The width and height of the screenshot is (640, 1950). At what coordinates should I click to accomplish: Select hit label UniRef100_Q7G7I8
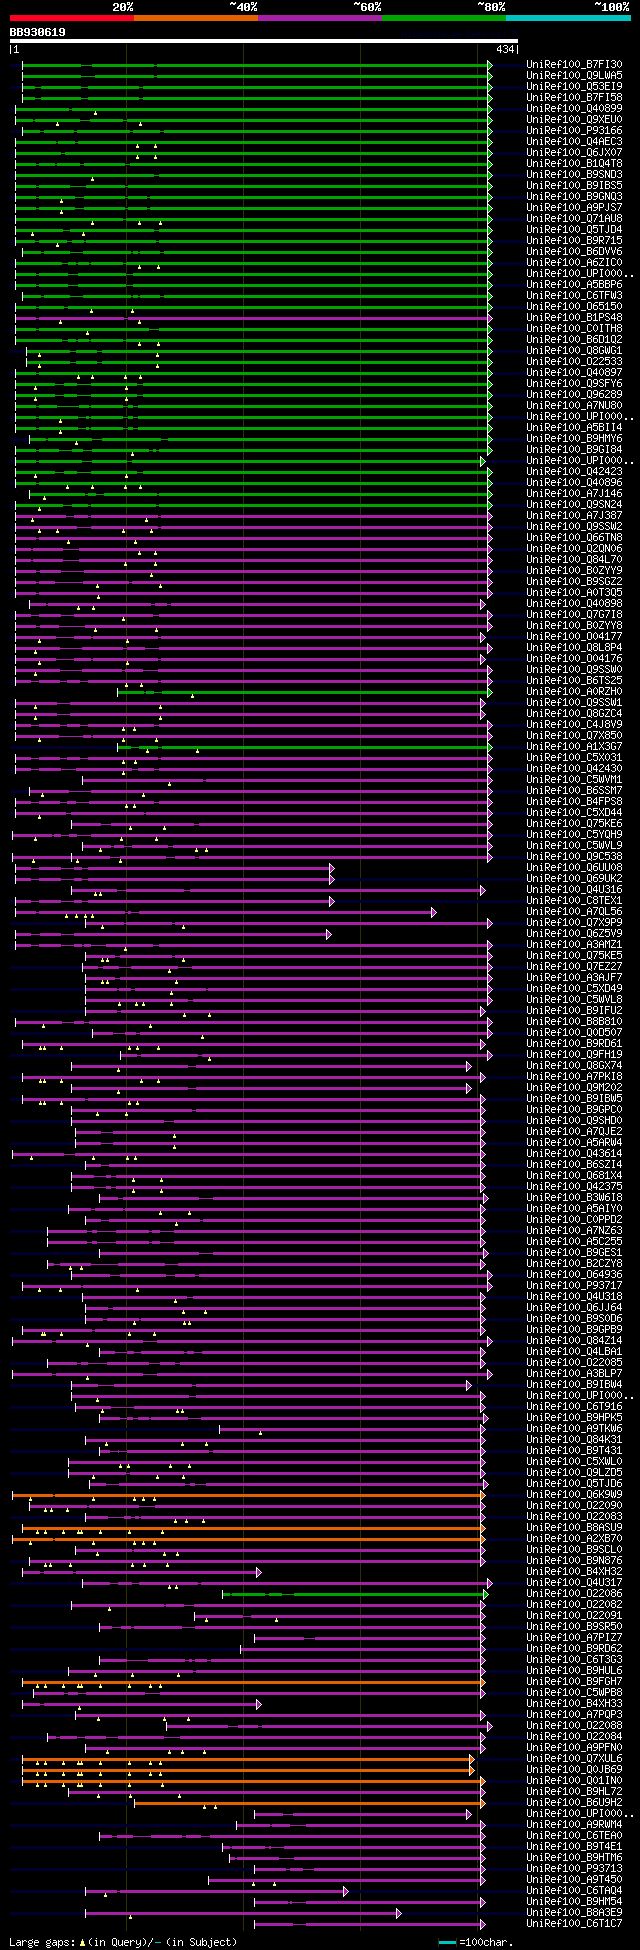(x=574, y=614)
